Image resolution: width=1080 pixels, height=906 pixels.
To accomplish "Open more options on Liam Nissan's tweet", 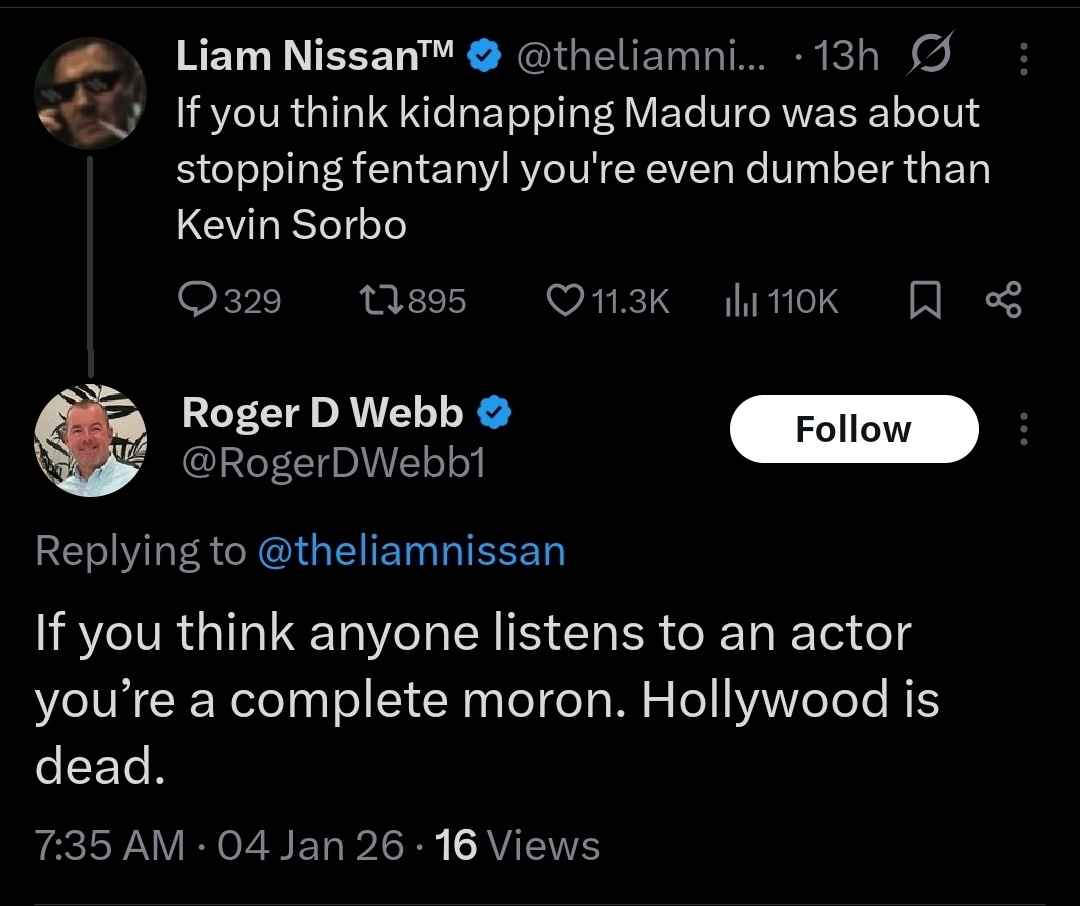I will point(1022,60).
